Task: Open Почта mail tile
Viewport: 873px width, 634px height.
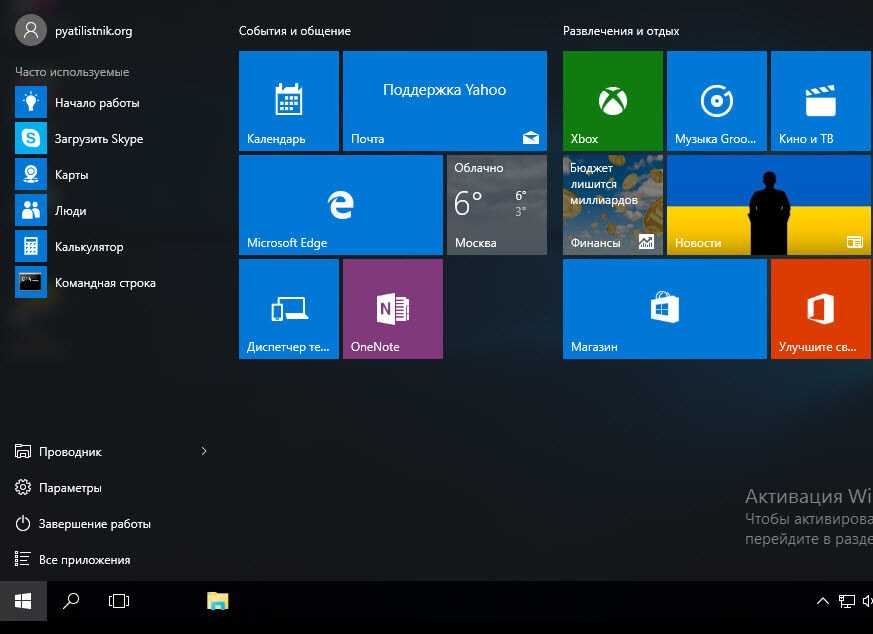Action: pyautogui.click(x=444, y=101)
